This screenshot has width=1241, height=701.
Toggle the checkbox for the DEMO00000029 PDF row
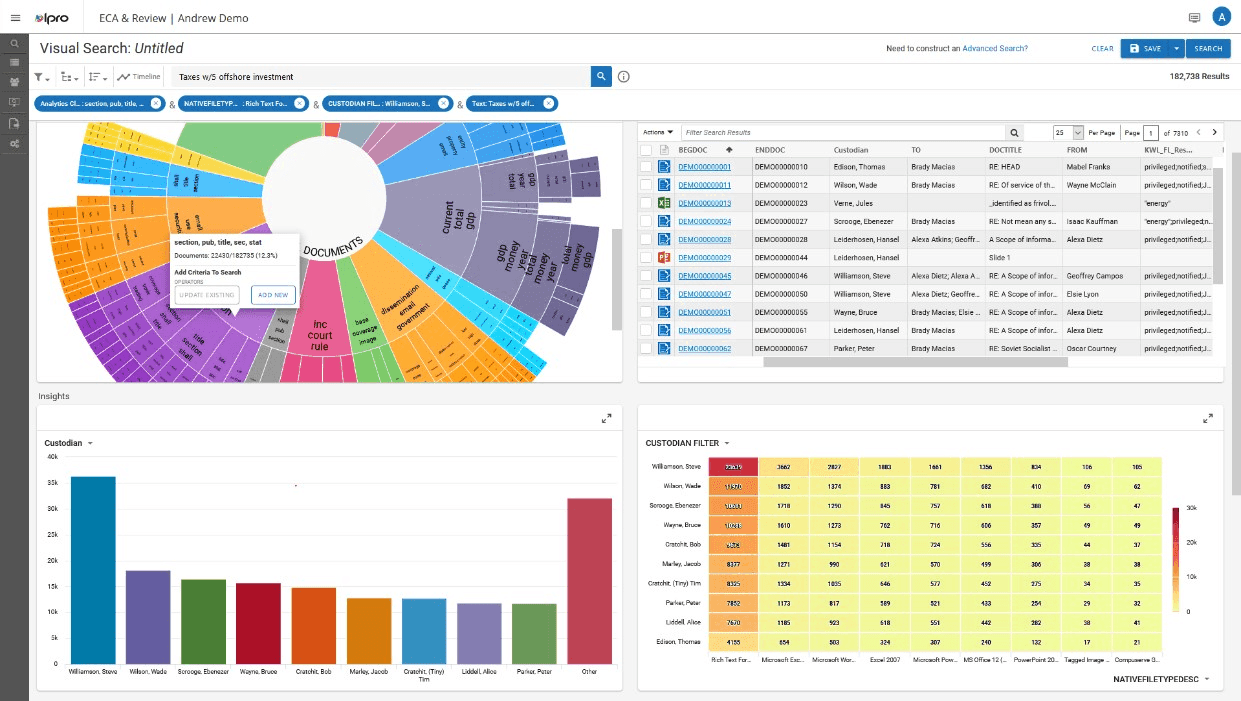pos(645,257)
